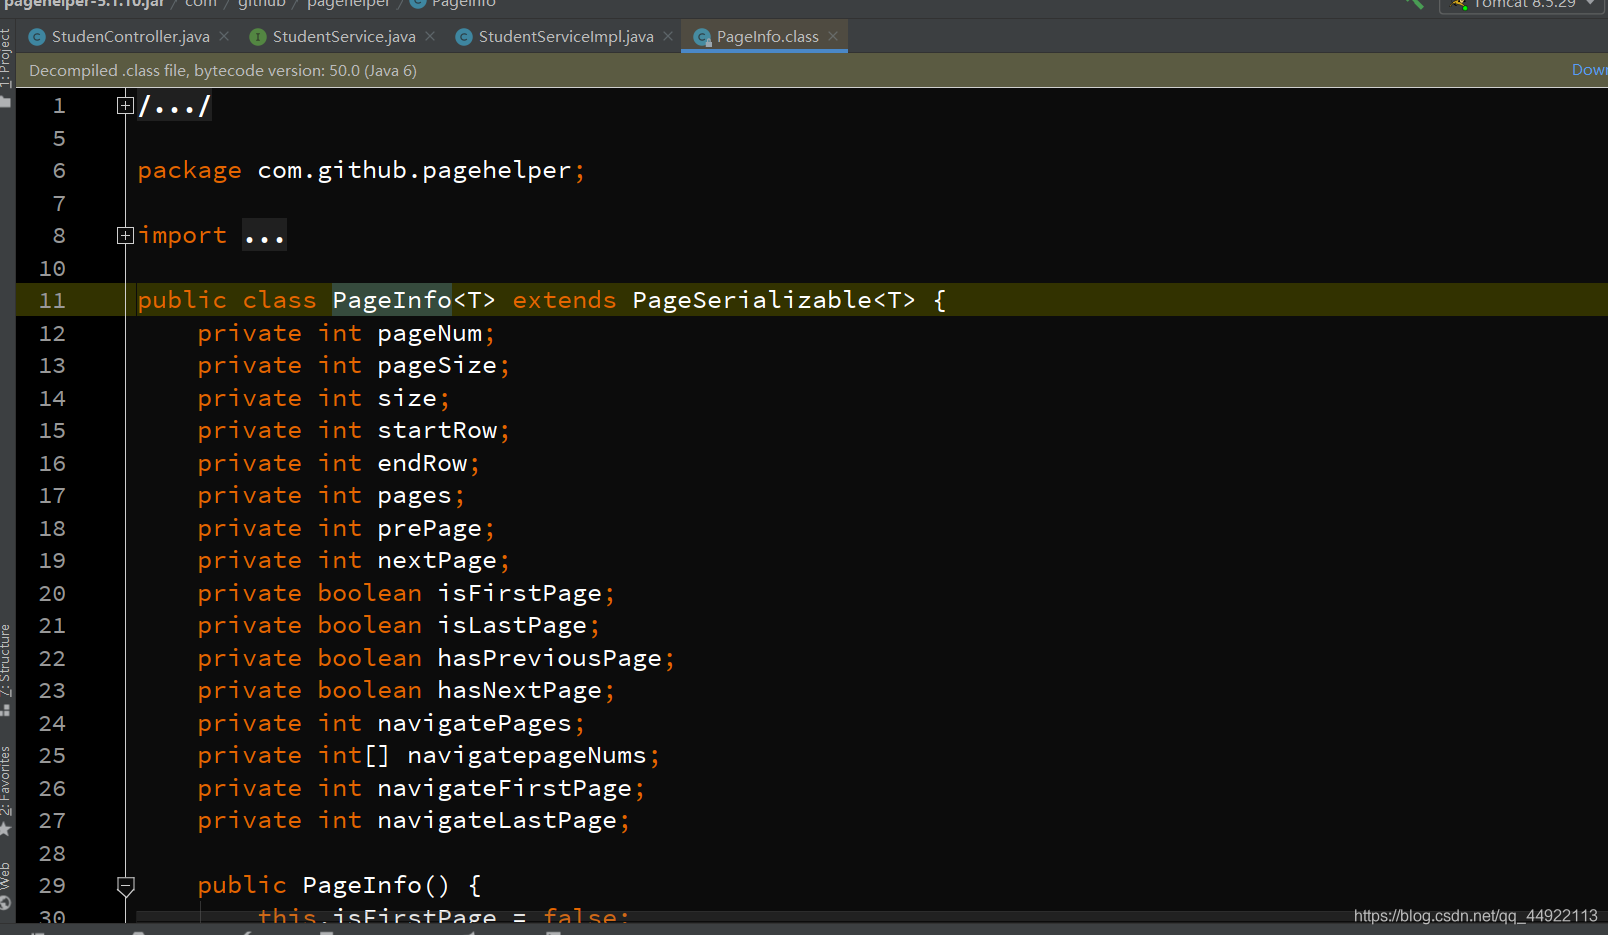The image size is (1608, 935).
Task: Click the navigatePages field name
Action: click(474, 724)
